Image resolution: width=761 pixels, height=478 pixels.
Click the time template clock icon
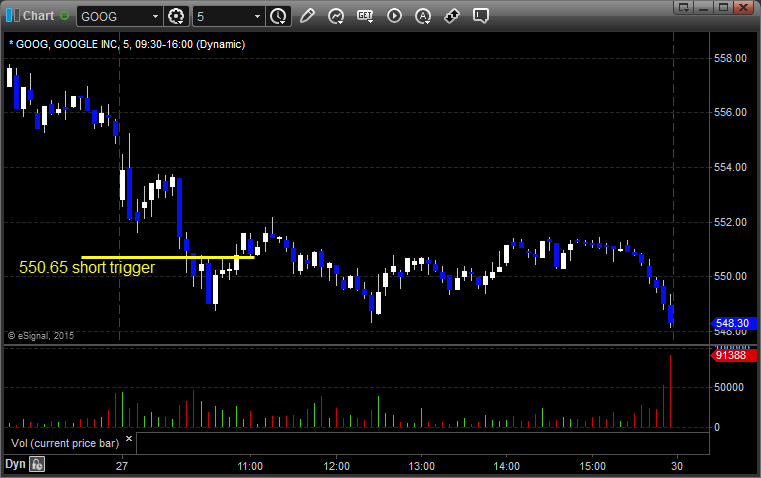click(x=277, y=16)
